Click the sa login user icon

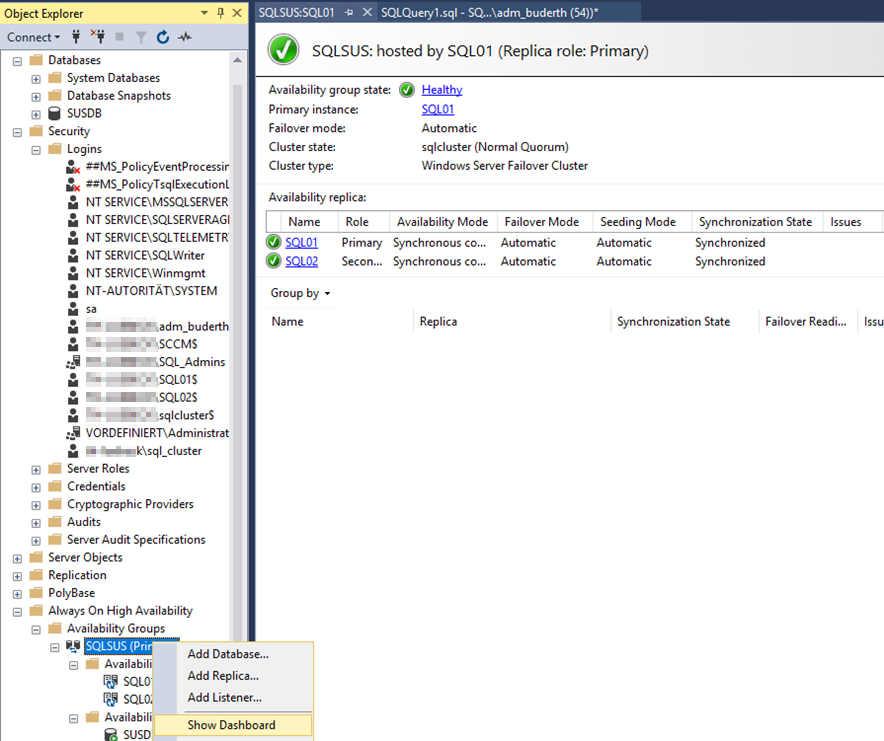pos(73,309)
